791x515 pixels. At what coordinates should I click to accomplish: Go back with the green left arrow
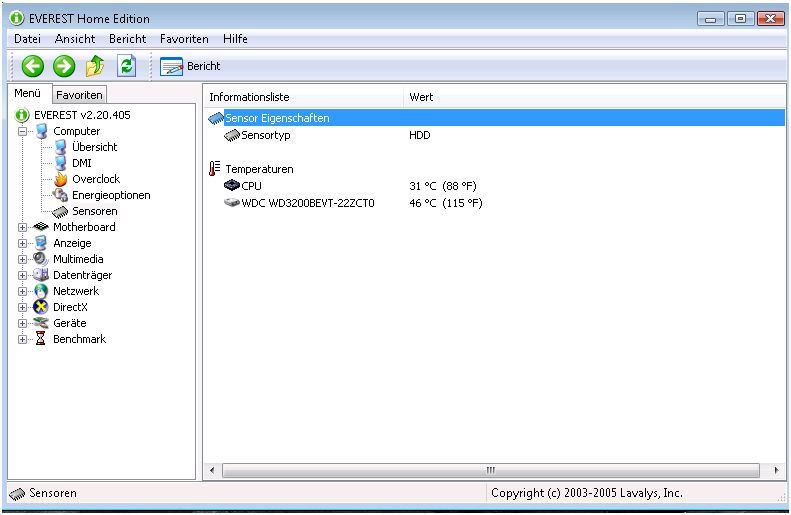click(x=33, y=66)
